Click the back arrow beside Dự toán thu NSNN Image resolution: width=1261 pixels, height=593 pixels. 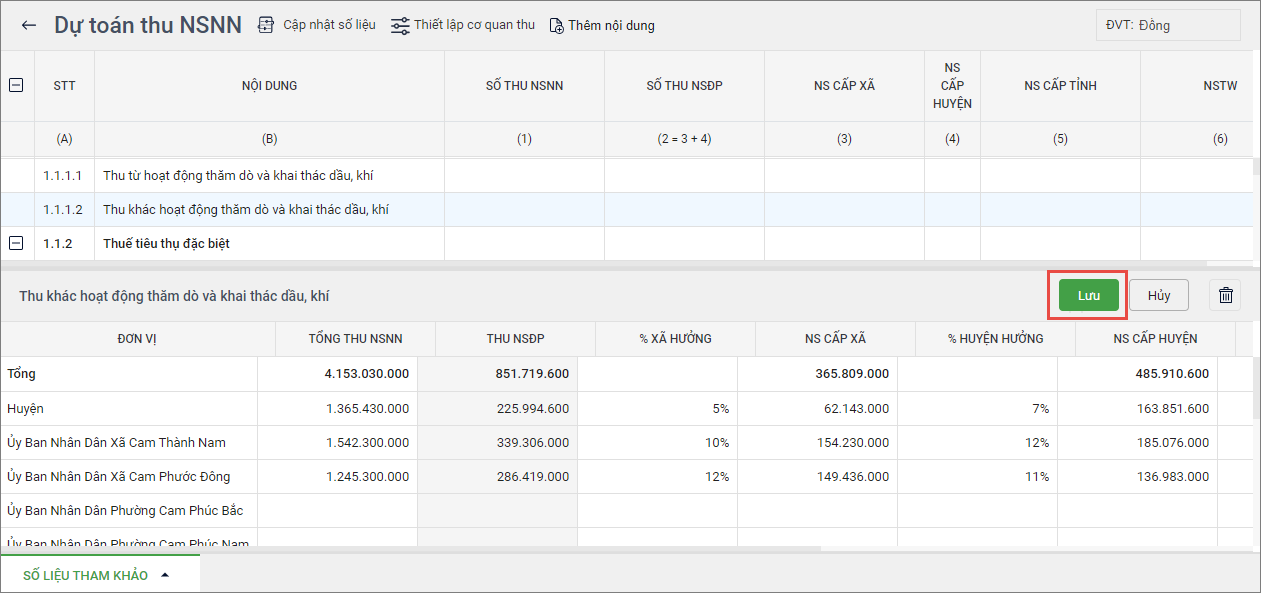(29, 25)
